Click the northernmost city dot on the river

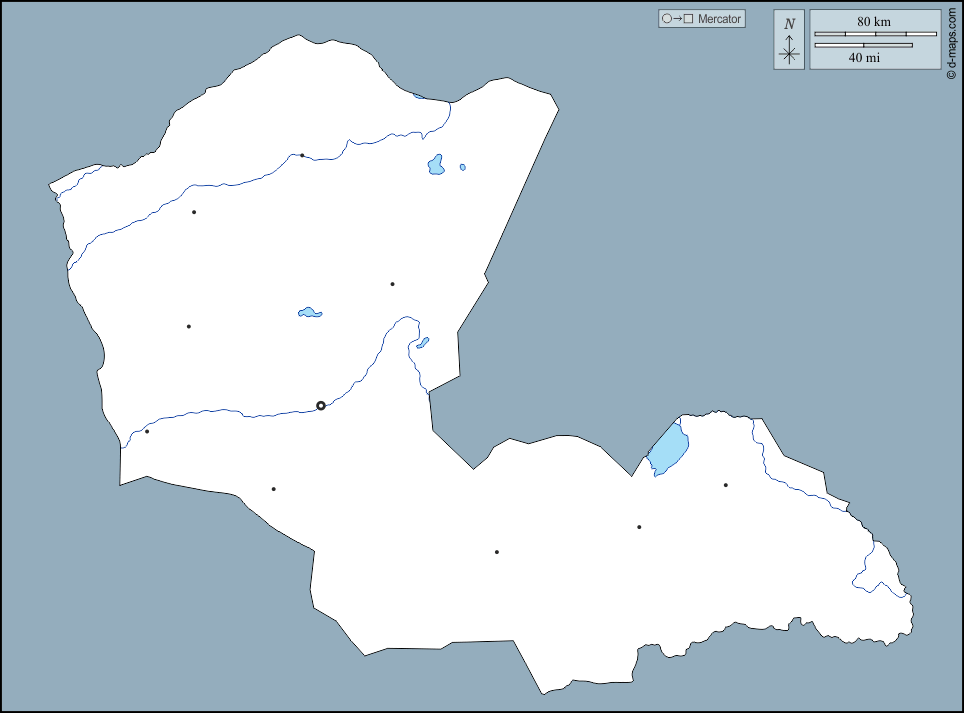[302, 155]
